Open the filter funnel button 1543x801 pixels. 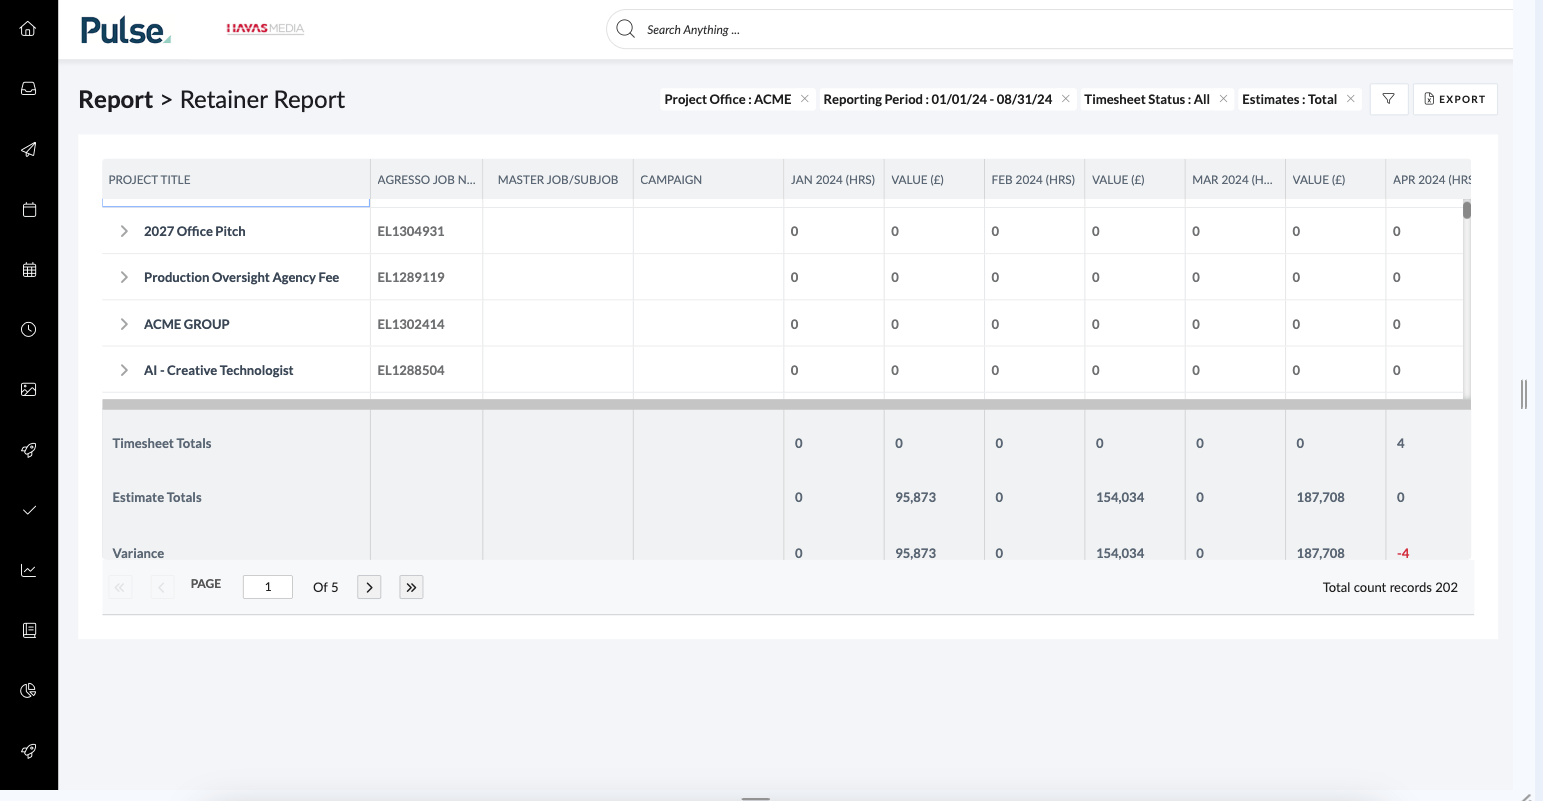tap(1388, 99)
